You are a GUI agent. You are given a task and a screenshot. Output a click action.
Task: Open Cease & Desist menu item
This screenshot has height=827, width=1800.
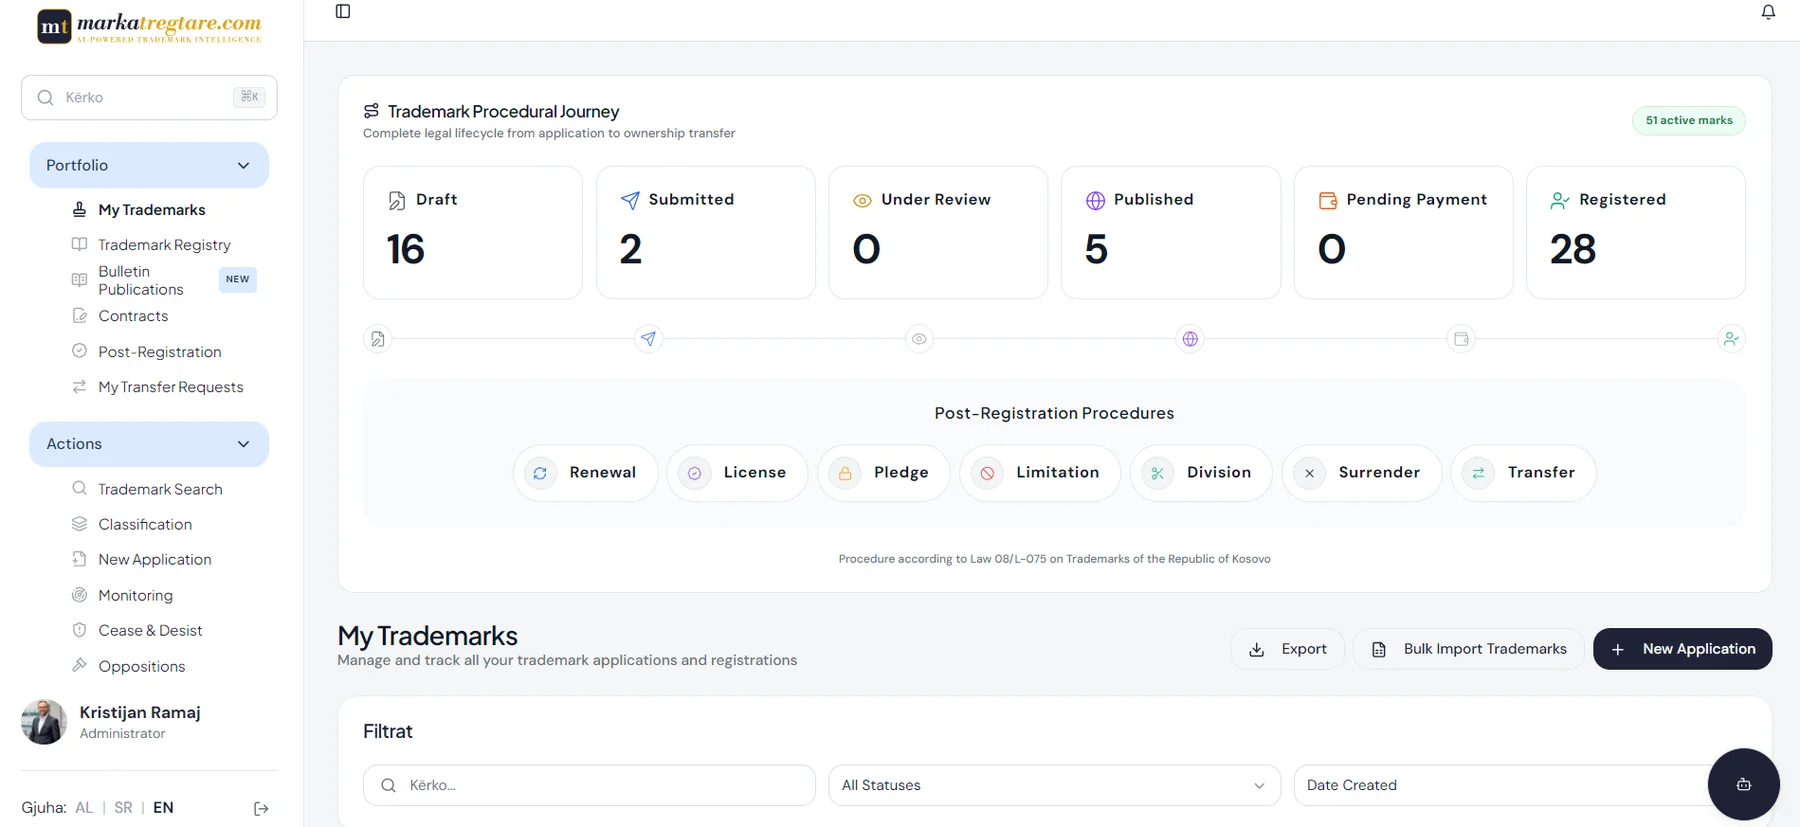click(150, 631)
